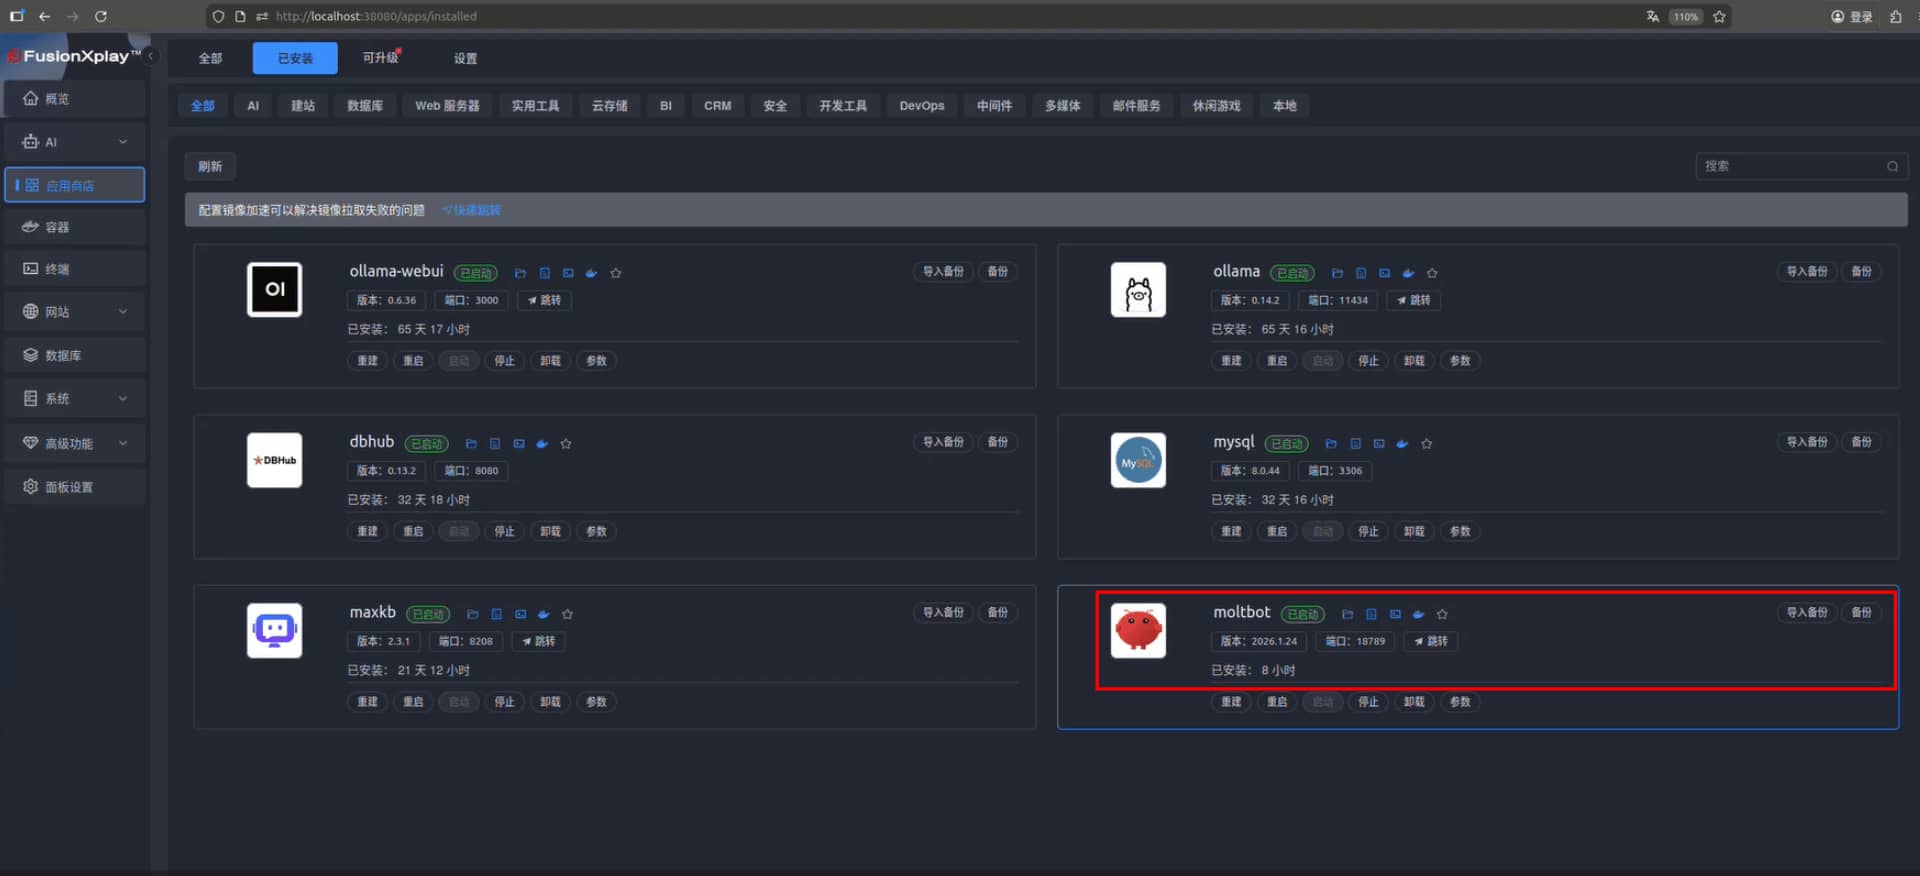
Task: Star the moltbot app as favorite
Action: [x=1442, y=614]
